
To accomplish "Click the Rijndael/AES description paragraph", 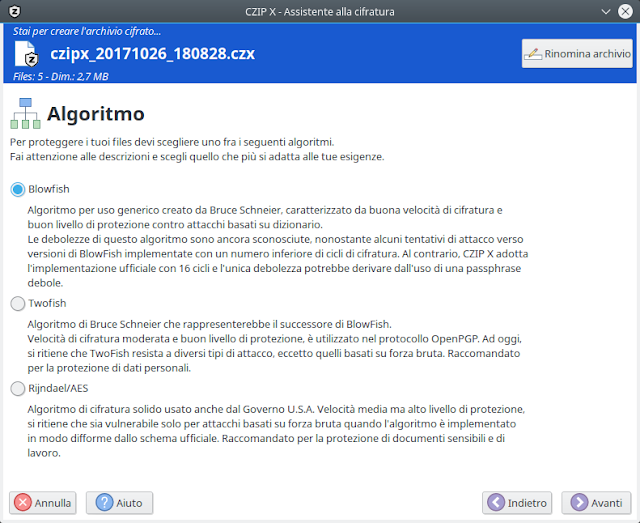I will tap(276, 431).
